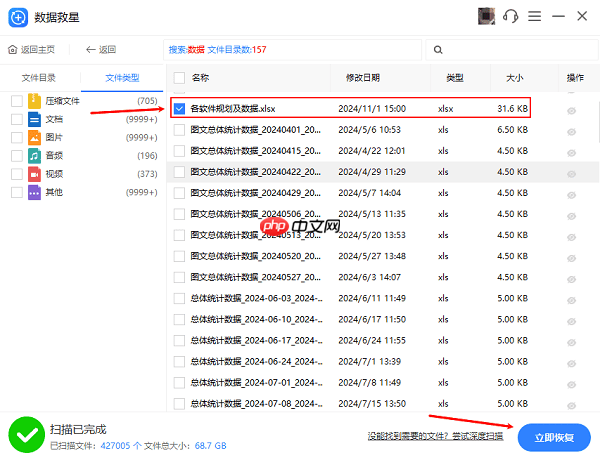Preview the 20240506 file with eye icon
This screenshot has width=600, height=453.
pyautogui.click(x=571, y=216)
